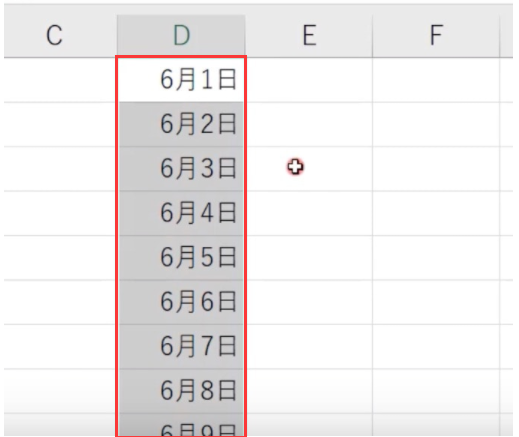The image size is (519, 437).
Task: Click the cell showing 6月5日
Action: [181, 258]
